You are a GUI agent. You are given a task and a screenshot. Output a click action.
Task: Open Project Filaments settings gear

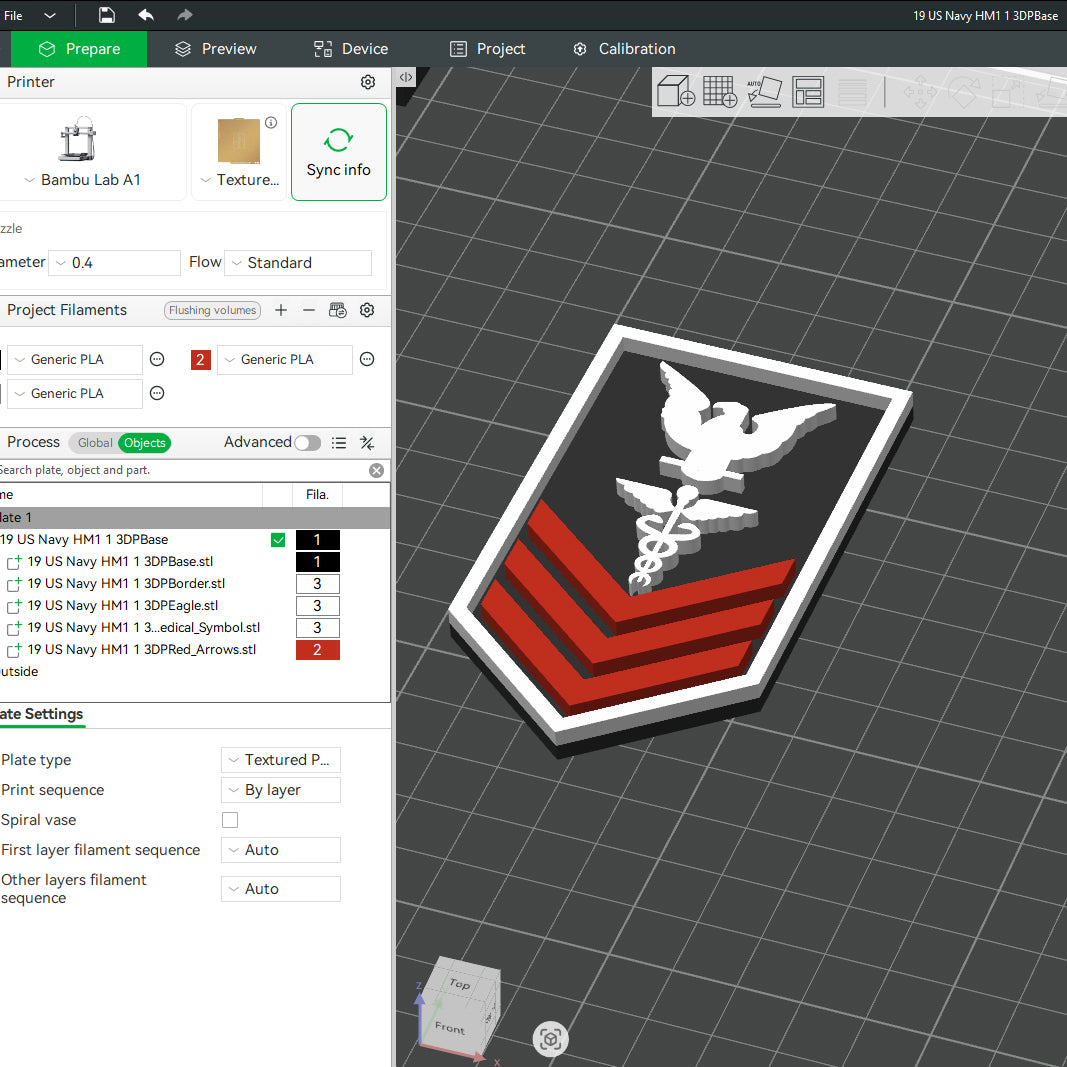pos(367,310)
